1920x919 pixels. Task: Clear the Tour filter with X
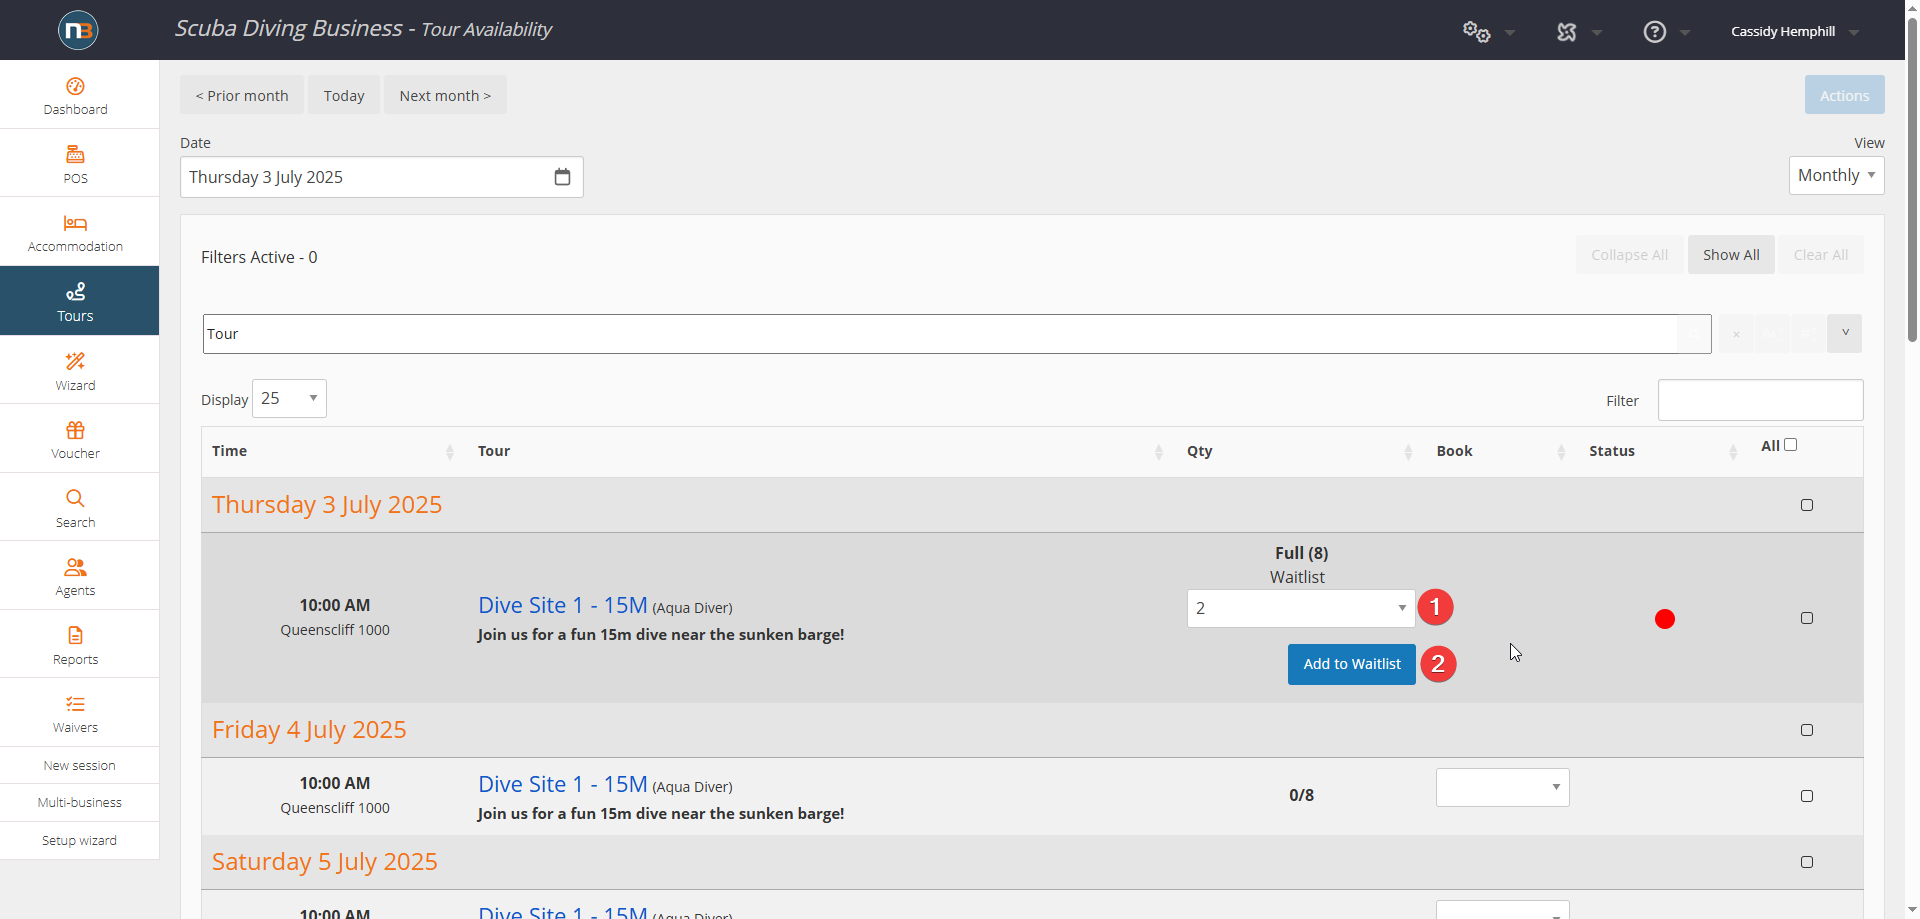(1737, 334)
